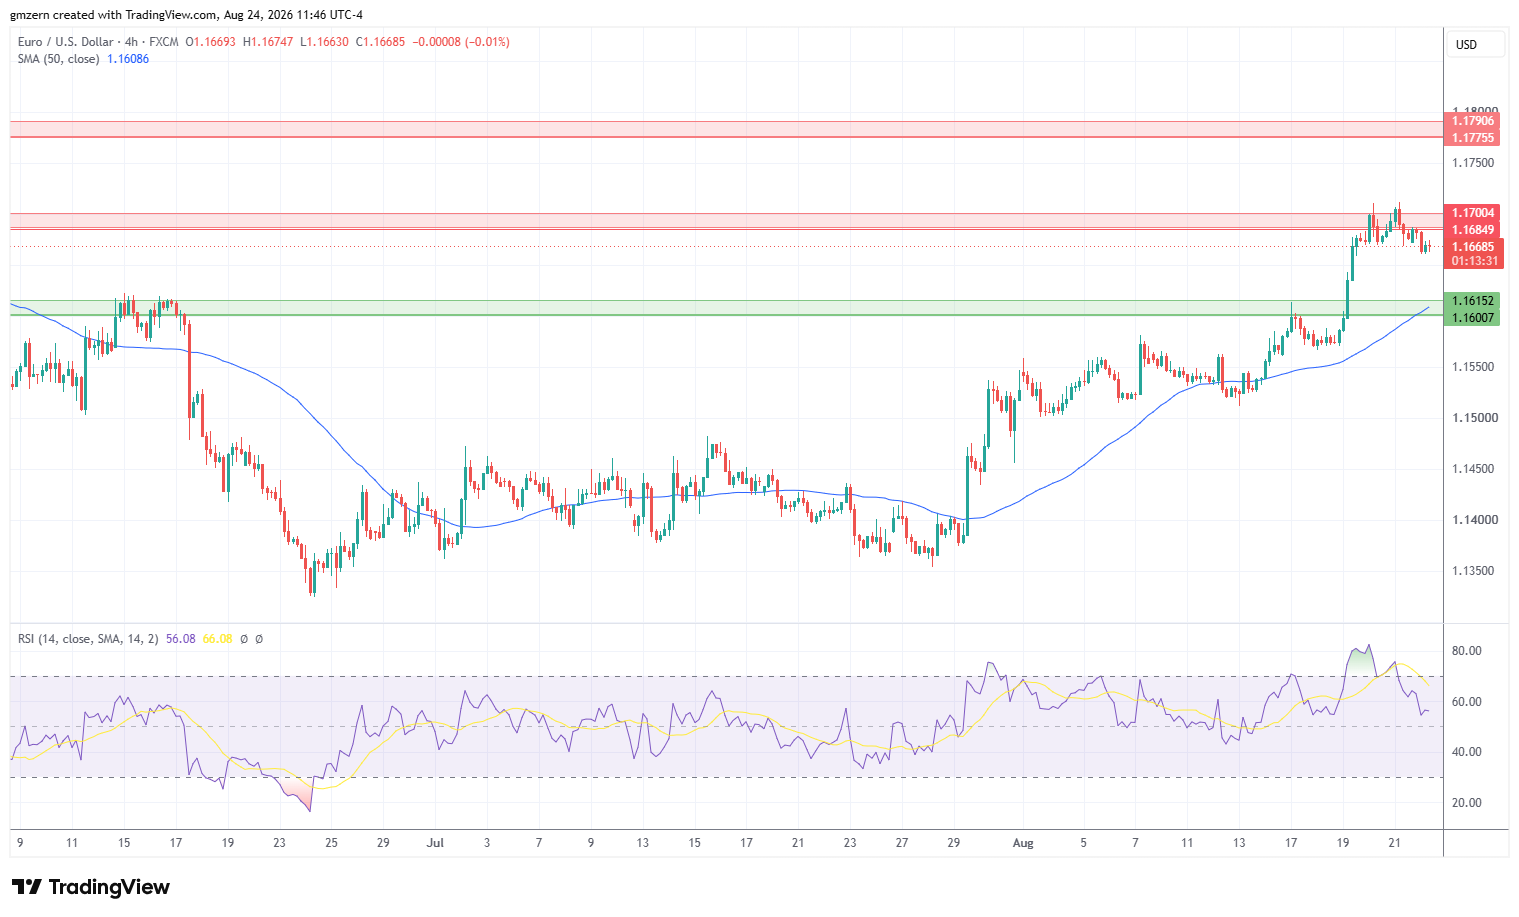This screenshot has width=1519, height=917.
Task: Click the 1.17755 price label
Action: [x=1473, y=138]
